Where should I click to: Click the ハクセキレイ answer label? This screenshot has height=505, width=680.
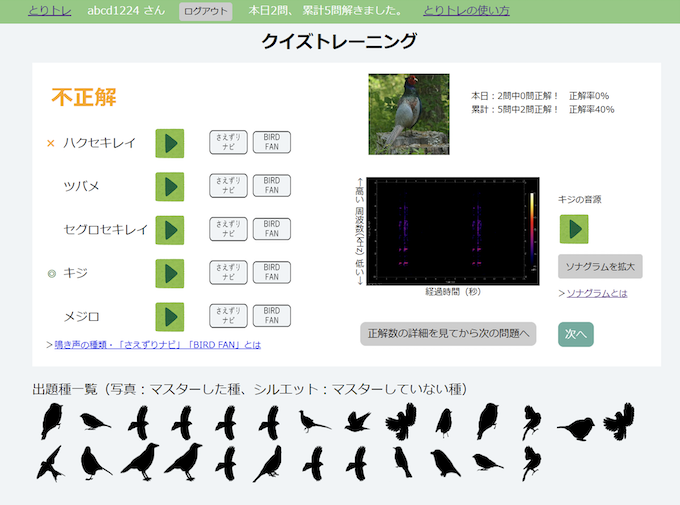(99, 143)
